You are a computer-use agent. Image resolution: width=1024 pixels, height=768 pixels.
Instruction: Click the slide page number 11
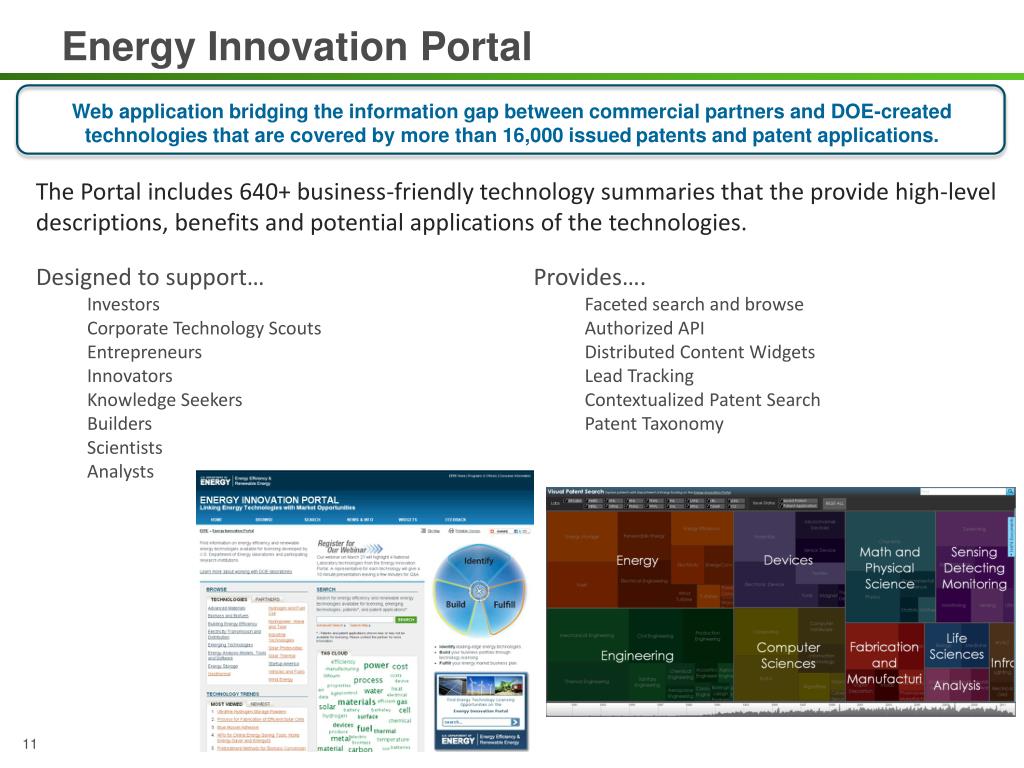pos(30,744)
